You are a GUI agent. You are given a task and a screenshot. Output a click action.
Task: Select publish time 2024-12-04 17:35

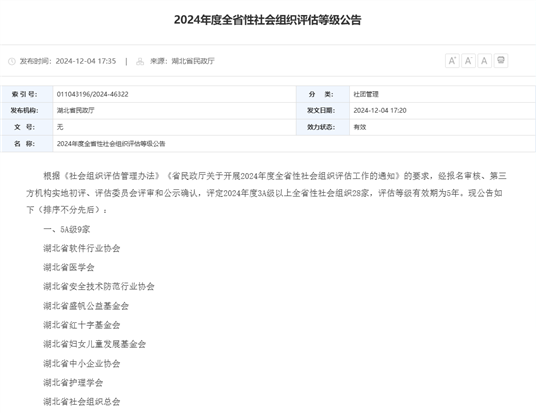(x=86, y=61)
